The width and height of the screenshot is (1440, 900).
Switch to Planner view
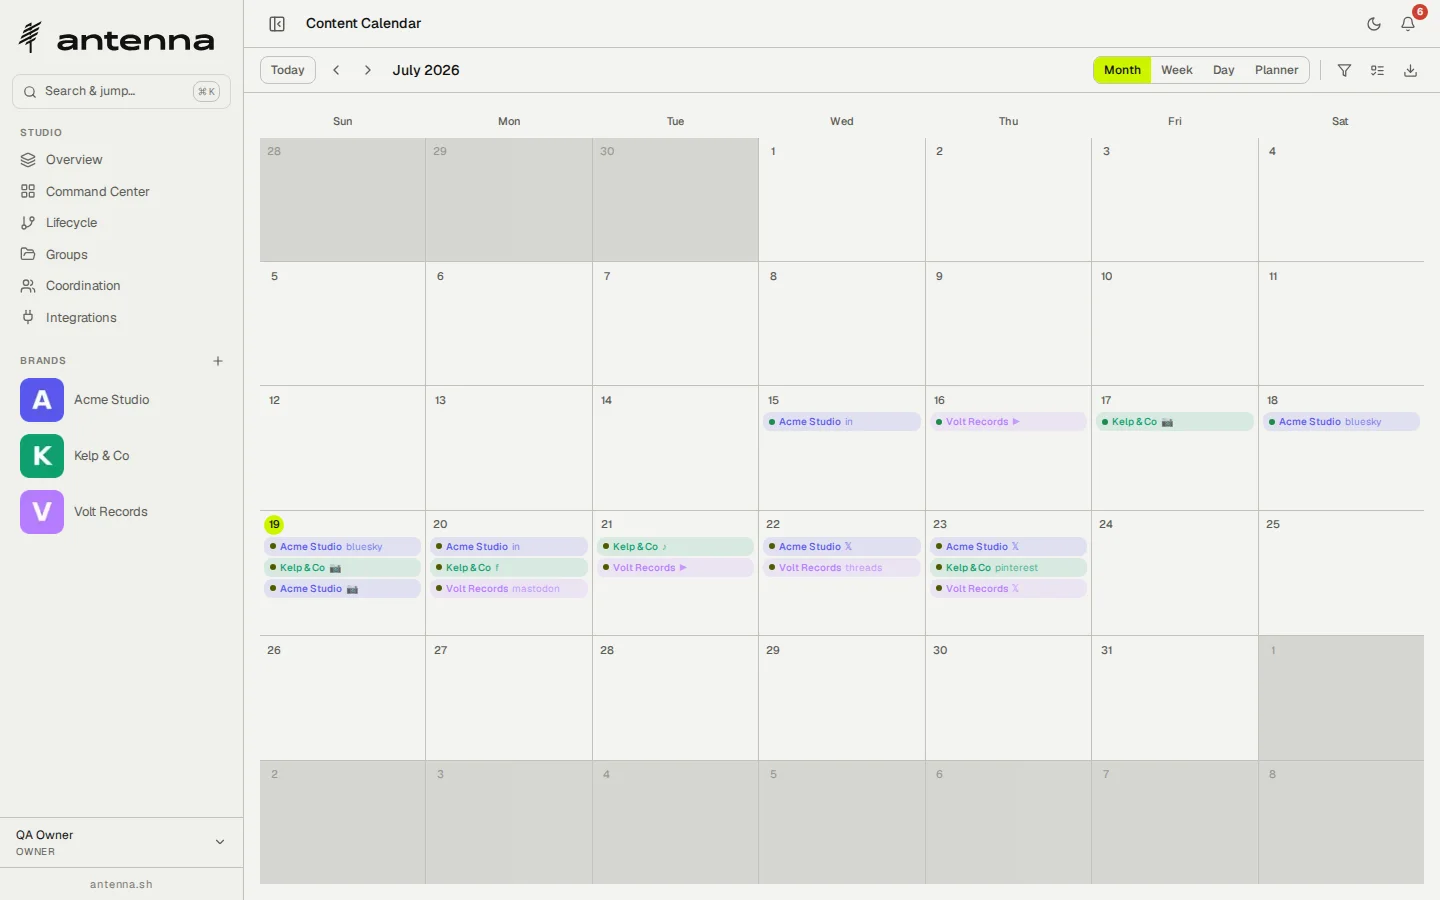(x=1277, y=70)
